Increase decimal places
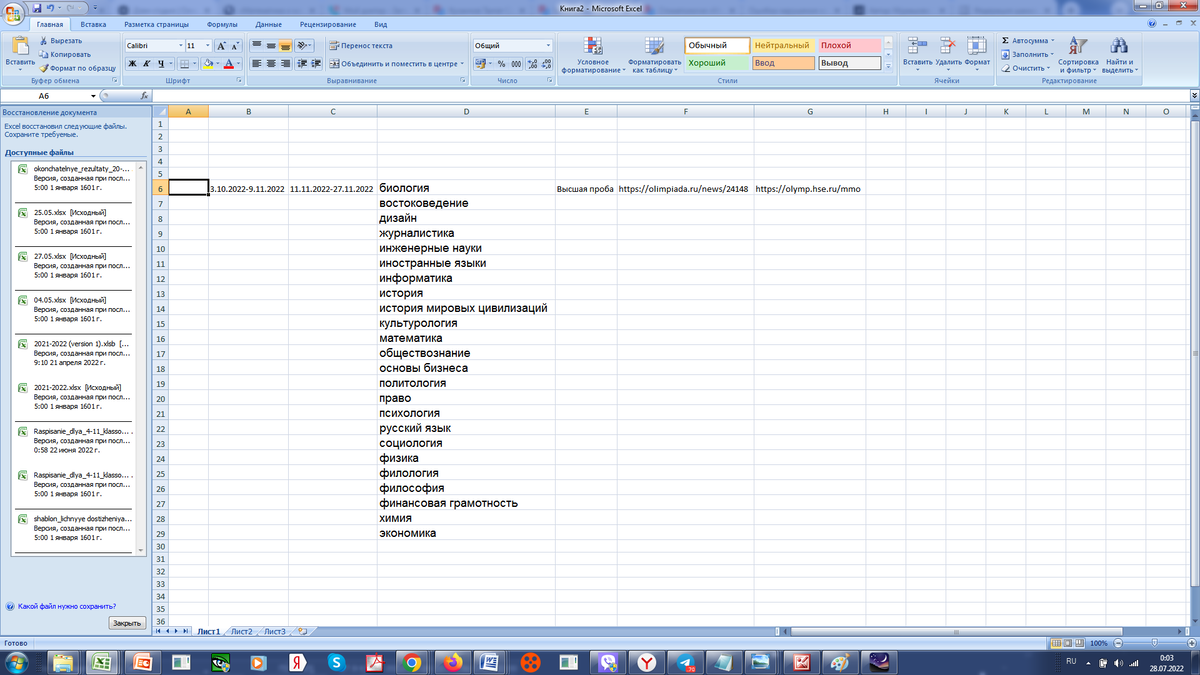 pos(532,63)
